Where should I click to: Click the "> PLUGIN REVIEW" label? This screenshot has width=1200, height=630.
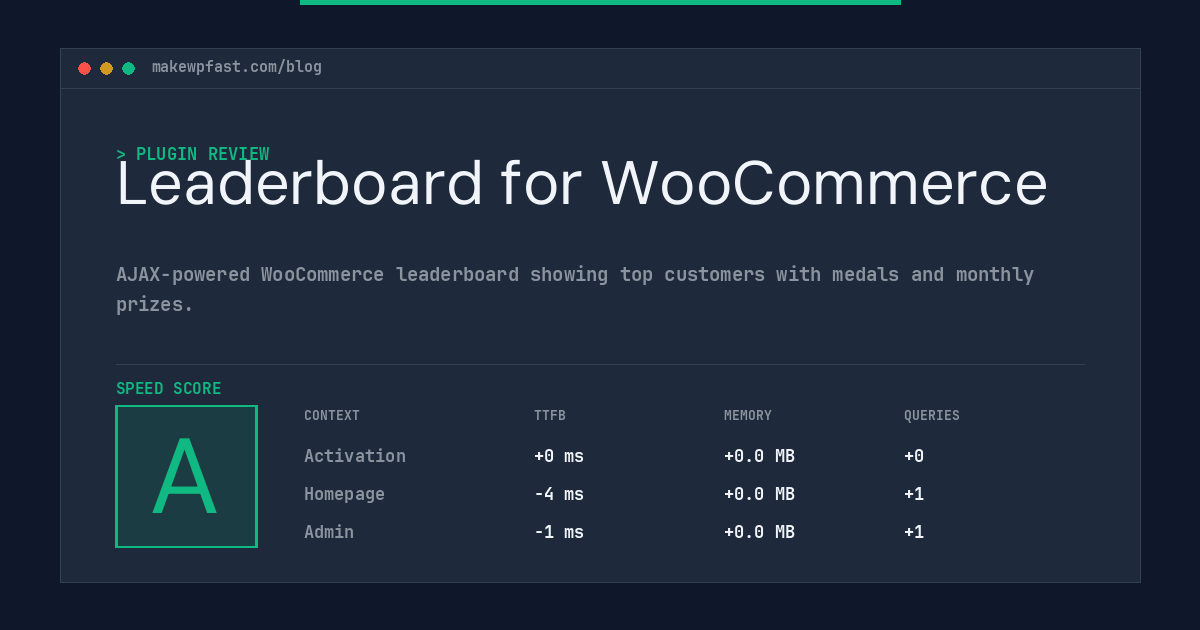pyautogui.click(x=192, y=154)
